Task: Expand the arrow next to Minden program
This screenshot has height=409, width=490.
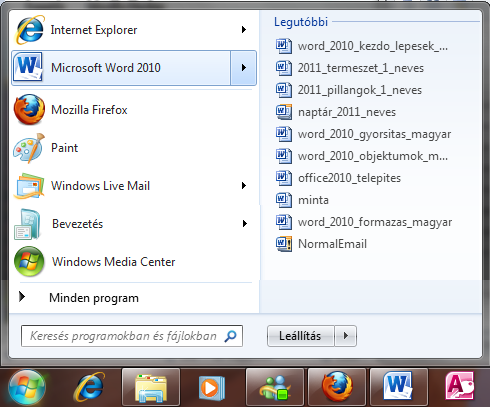Action: click(x=22, y=296)
